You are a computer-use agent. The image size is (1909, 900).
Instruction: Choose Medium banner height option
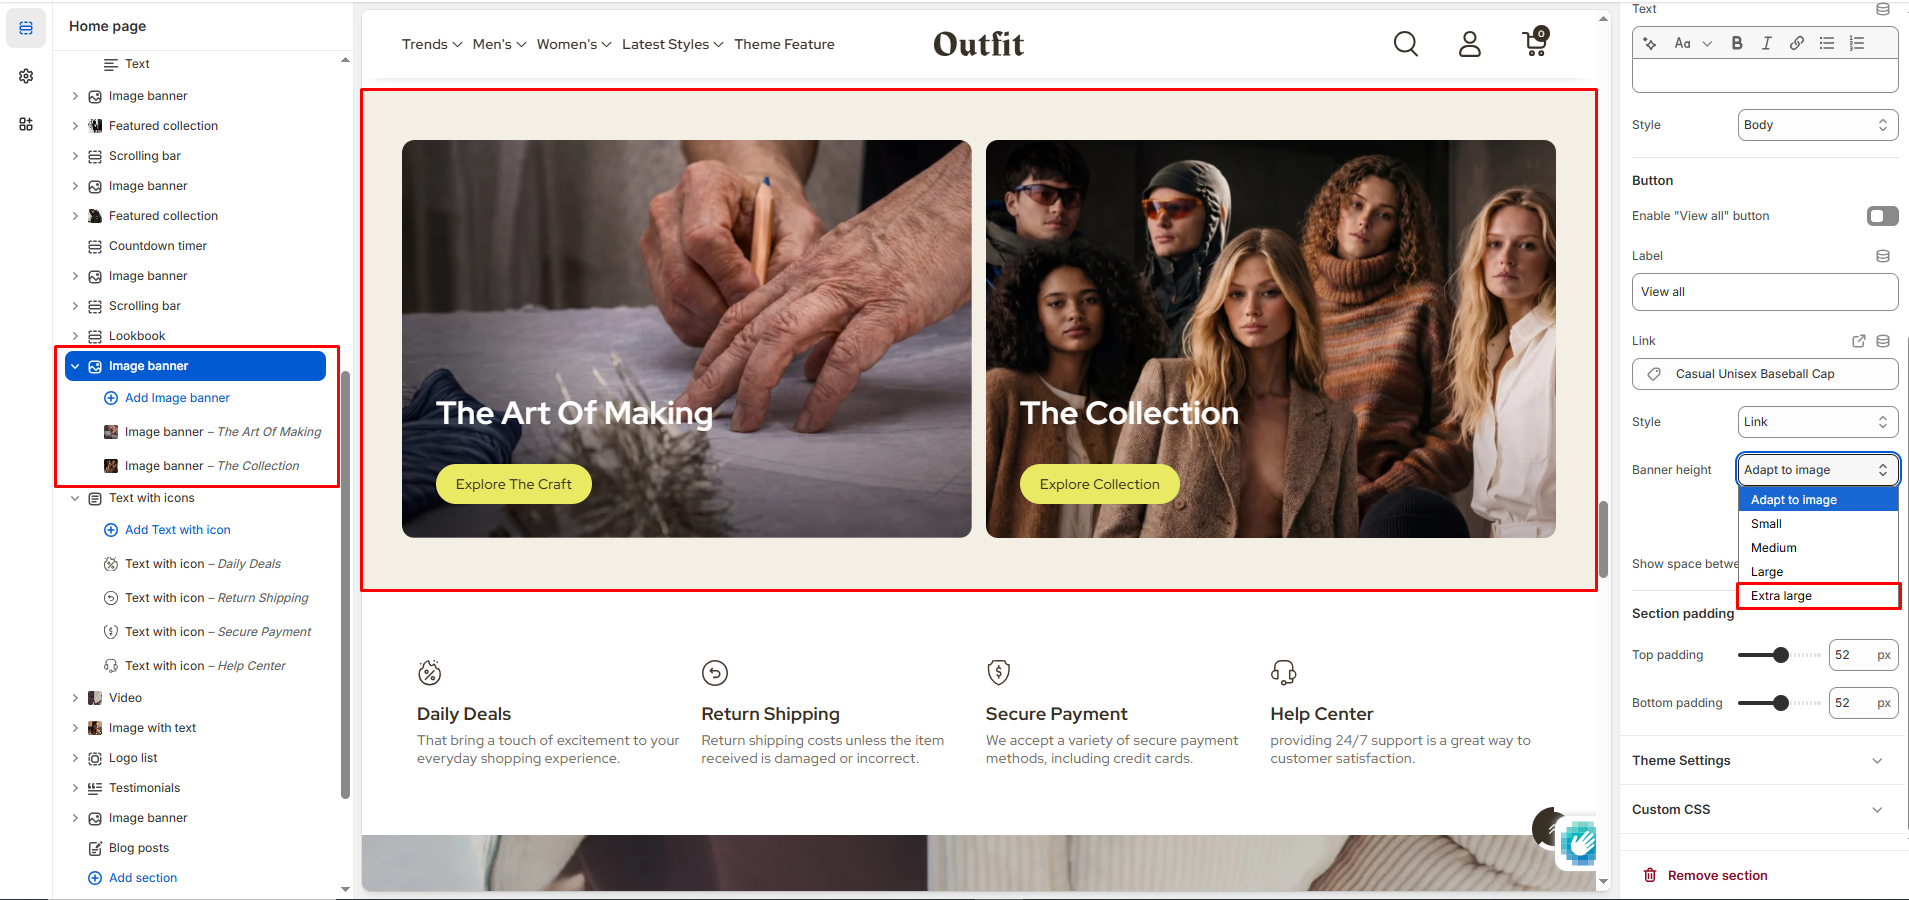click(x=1818, y=548)
